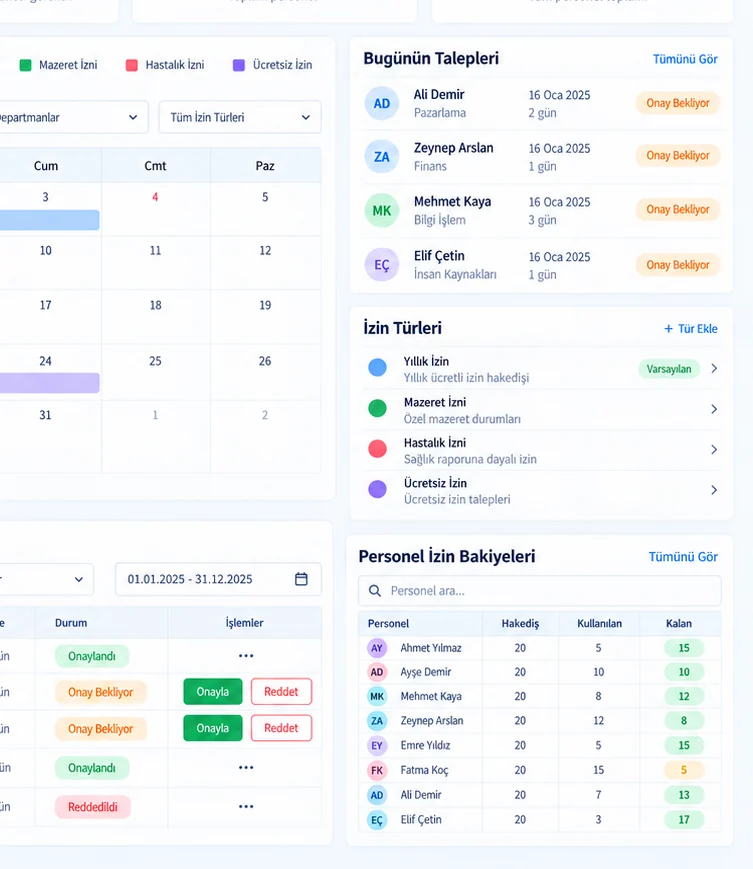Click Elif Çetin's remaining balance 17
Screen dimensions: 753x869
point(684,820)
